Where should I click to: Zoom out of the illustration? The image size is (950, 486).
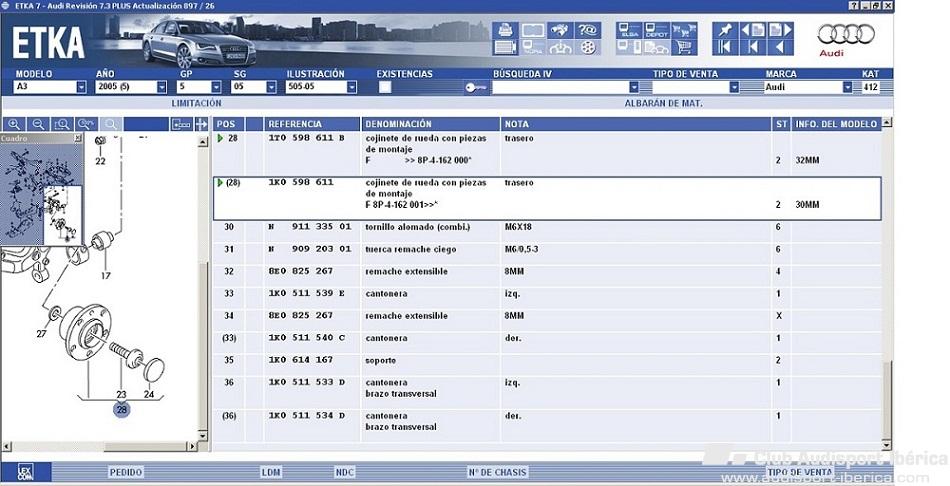point(38,124)
